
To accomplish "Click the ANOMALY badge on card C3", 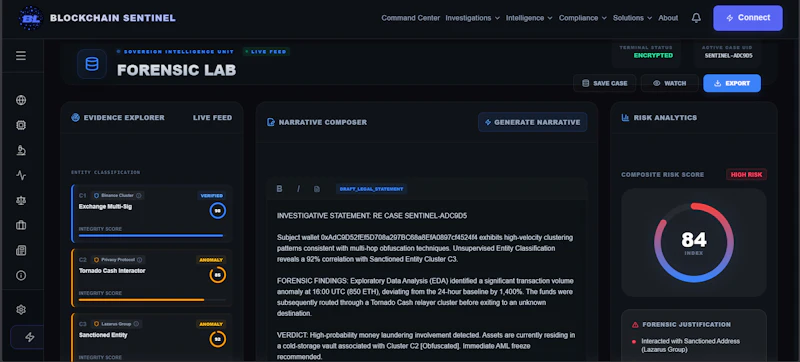I will coord(211,324).
